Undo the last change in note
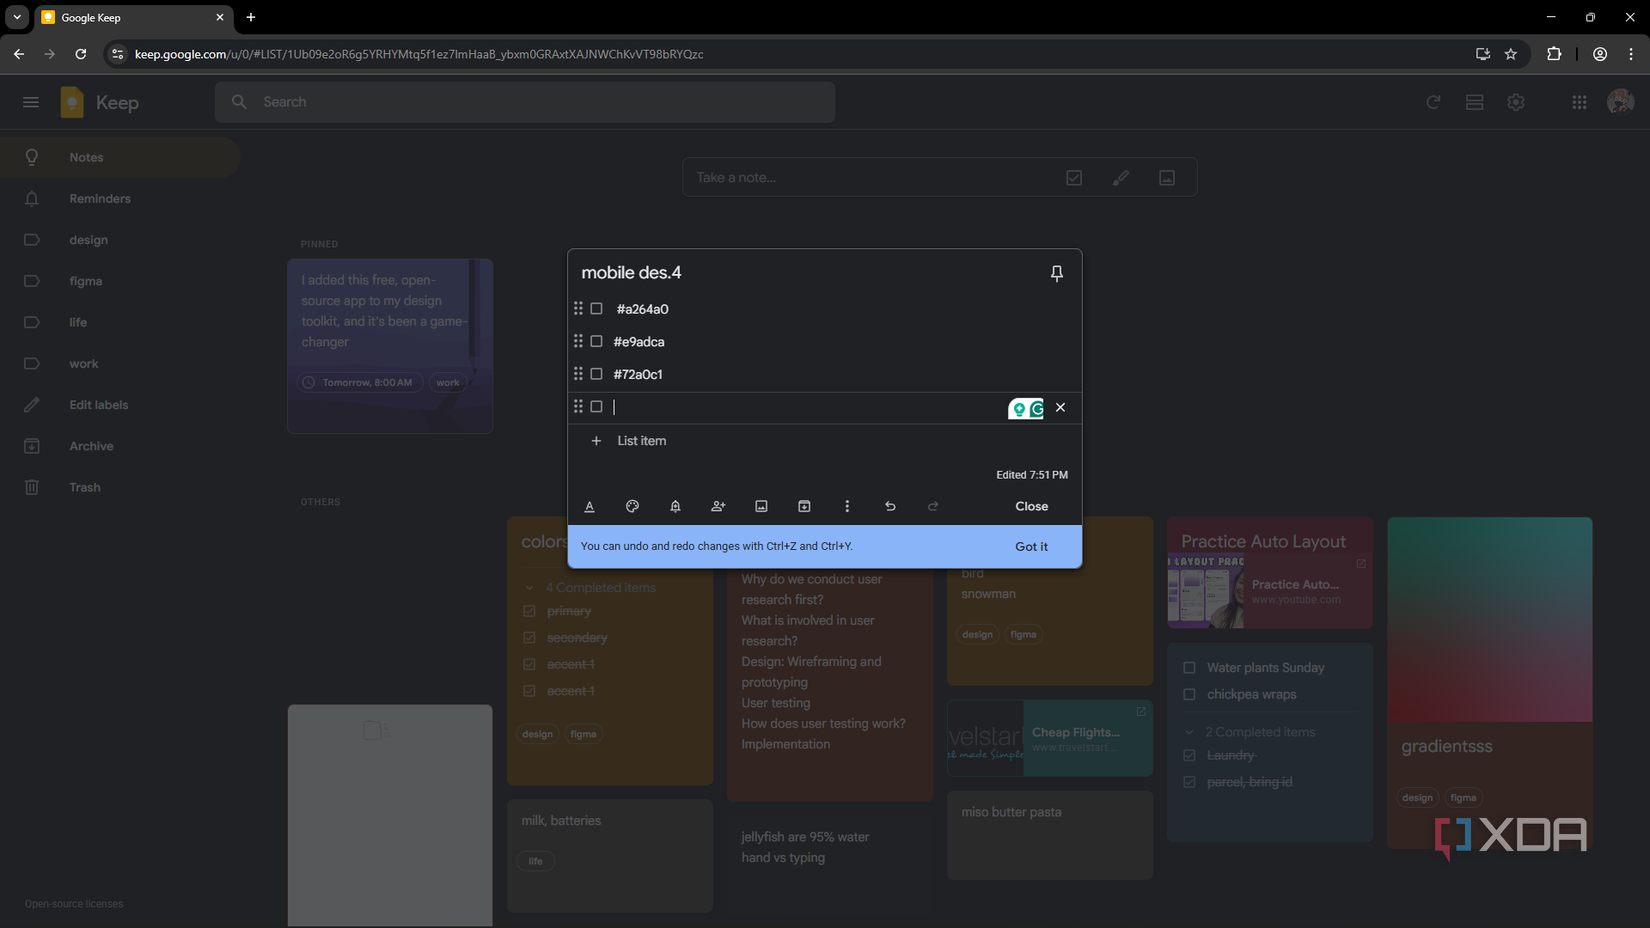 (890, 506)
